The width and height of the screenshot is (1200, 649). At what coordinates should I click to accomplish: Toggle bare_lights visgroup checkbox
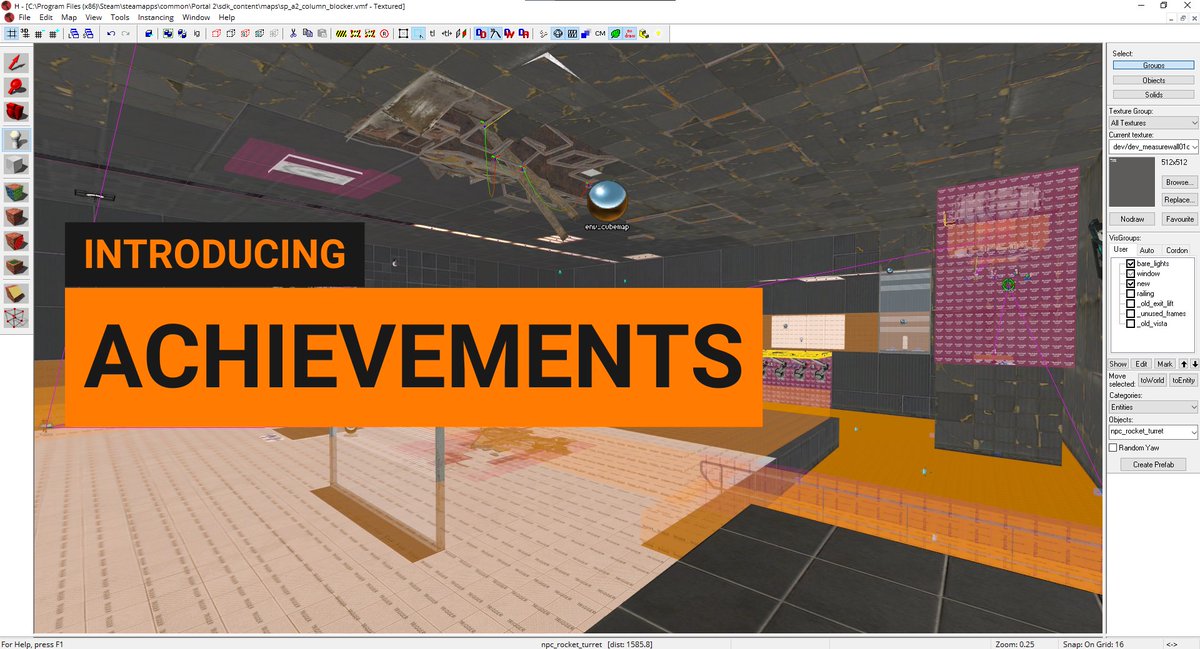(x=1131, y=263)
